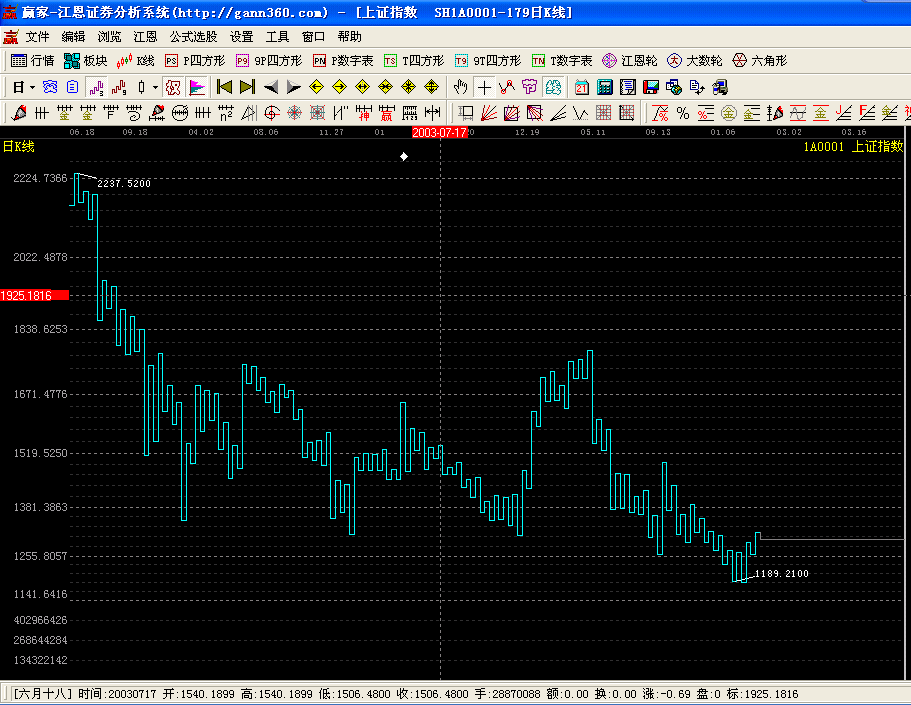
Task: Open the 设置 menu
Action: coord(241,36)
